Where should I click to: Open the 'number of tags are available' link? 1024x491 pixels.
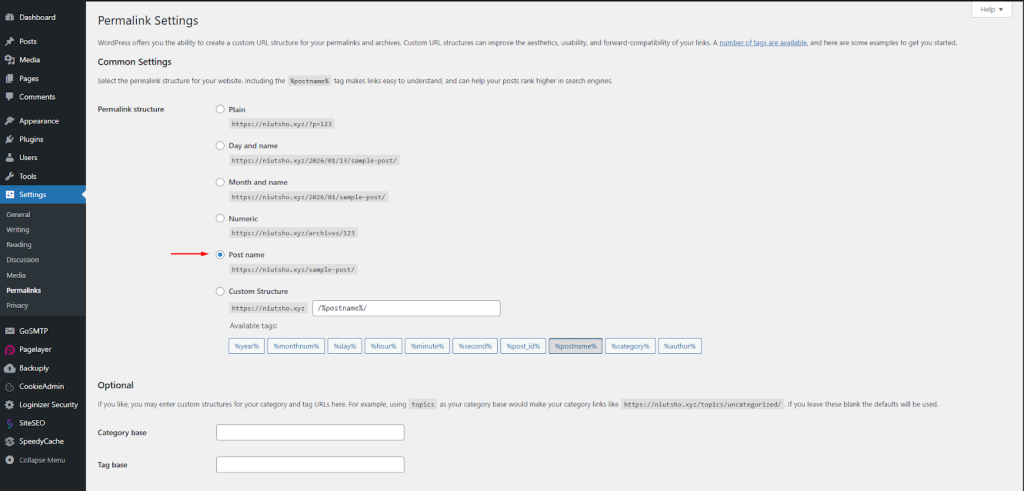(763, 42)
